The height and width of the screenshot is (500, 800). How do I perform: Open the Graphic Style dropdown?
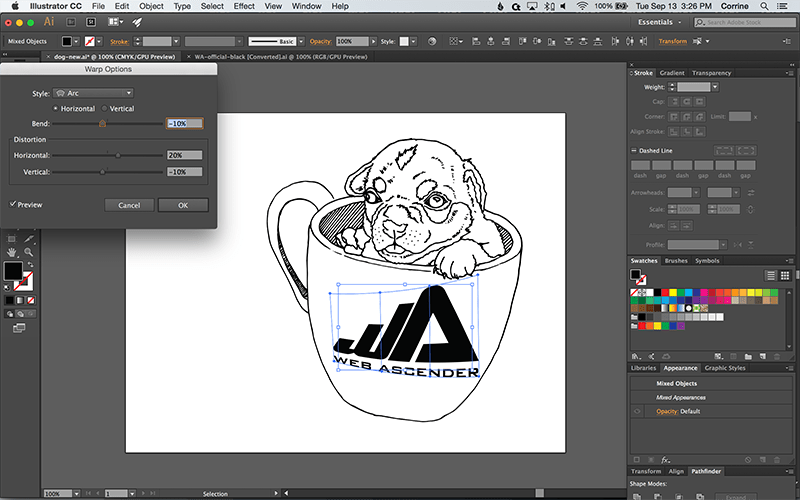413,41
